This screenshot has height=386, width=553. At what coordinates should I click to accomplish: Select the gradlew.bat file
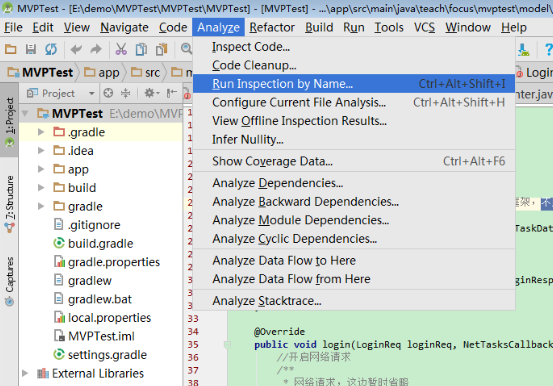[93, 299]
